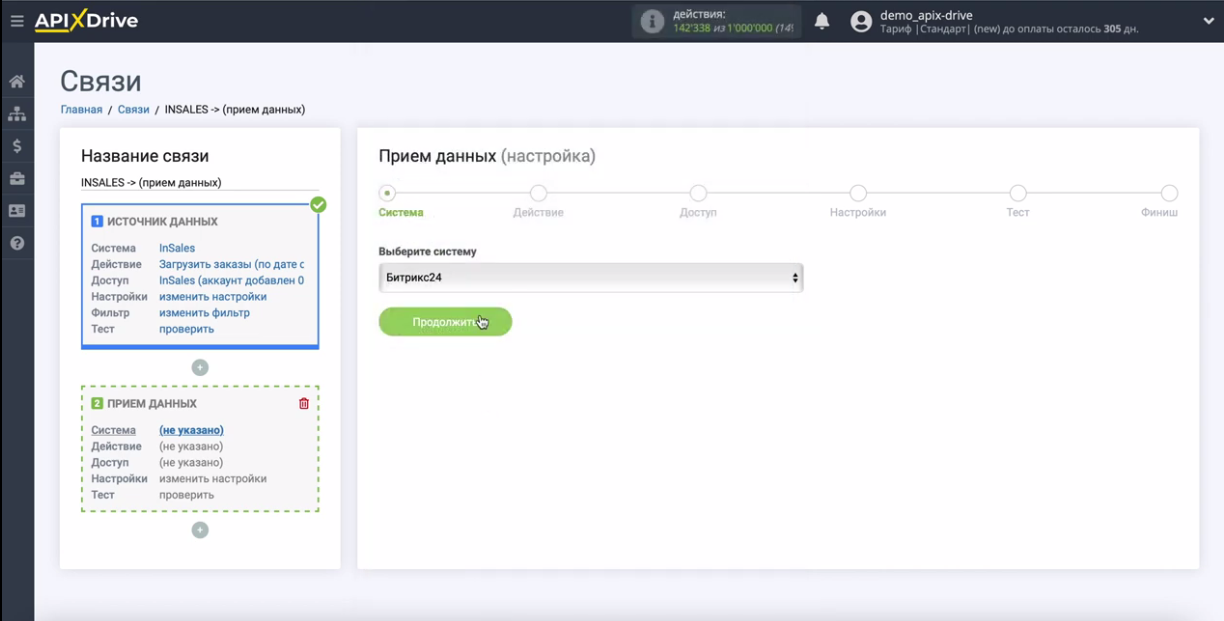Select the Тест wizard step
Viewport: 1224px width, 621px height.
pyautogui.click(x=1018, y=193)
